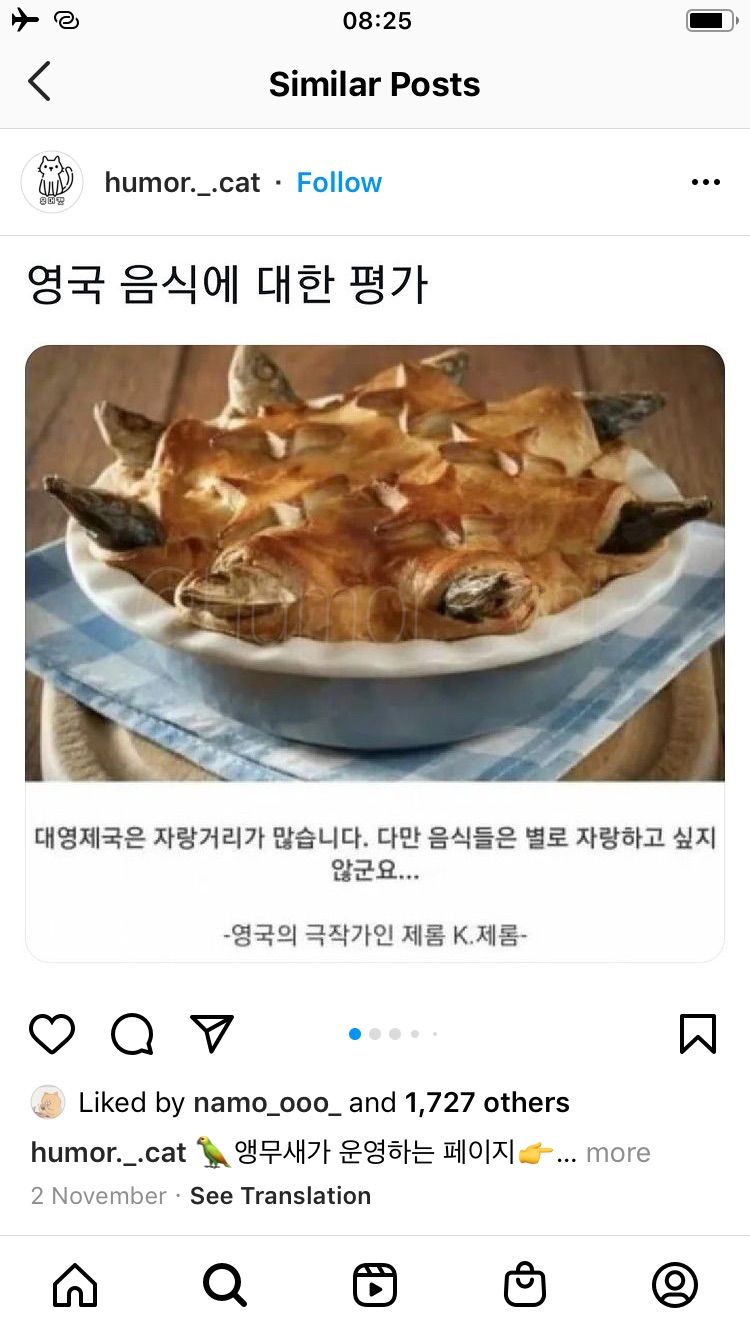This screenshot has width=750, height=1334.
Task: Like the post with the heart icon
Action: (x=52, y=1034)
